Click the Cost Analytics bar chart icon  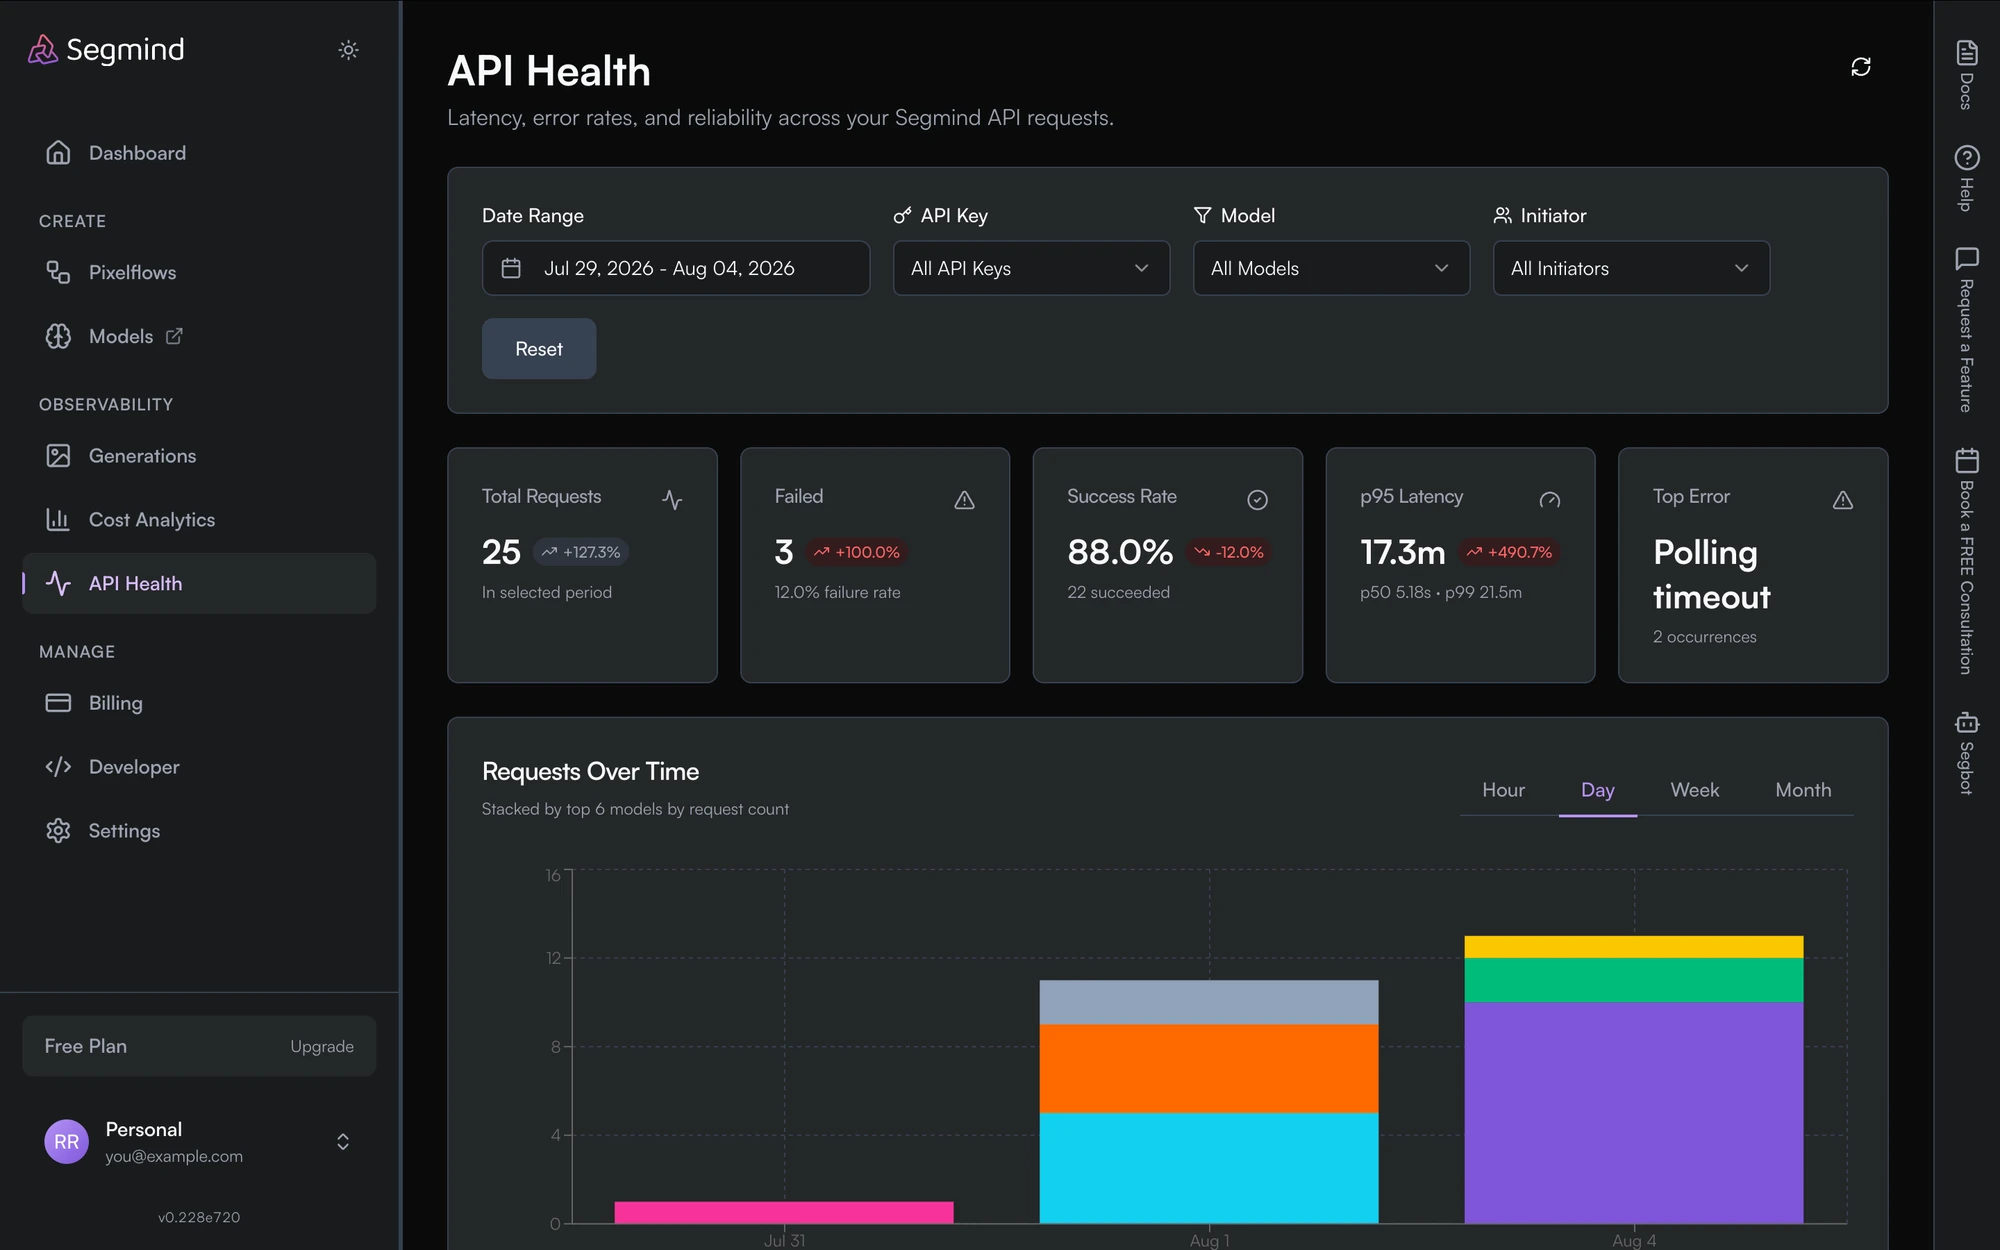58,520
